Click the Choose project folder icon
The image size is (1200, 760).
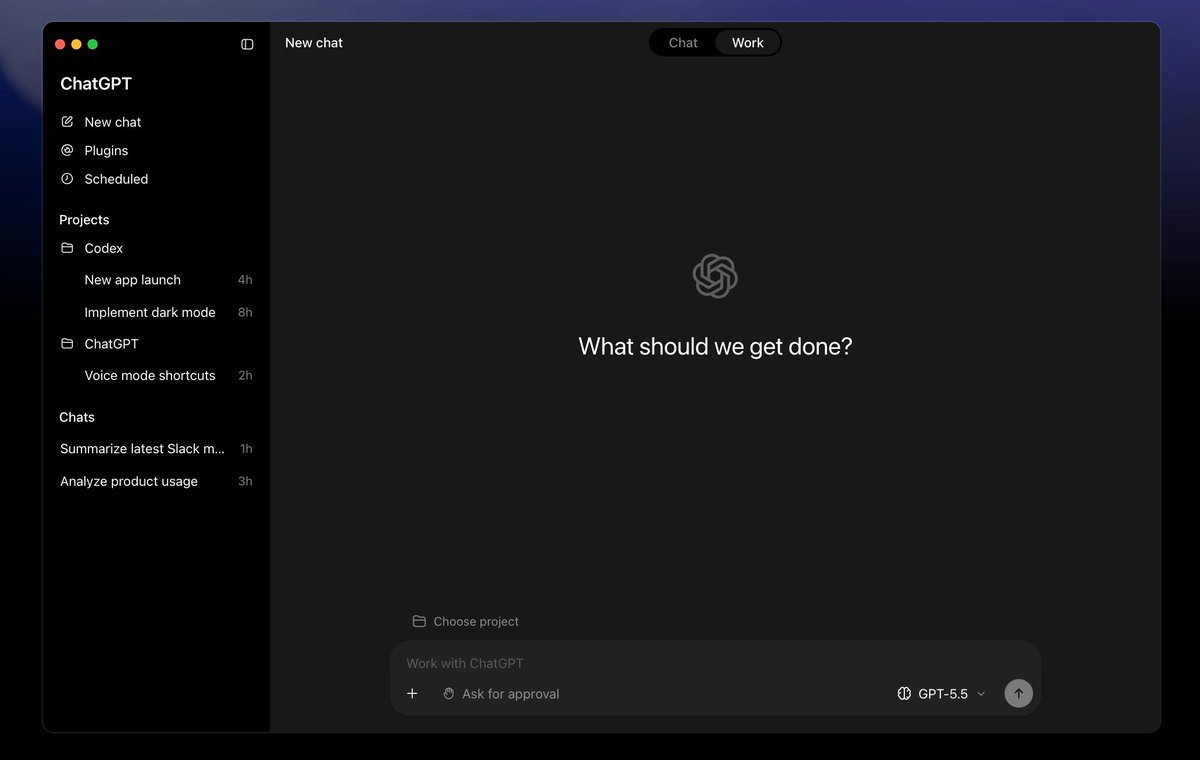click(419, 621)
